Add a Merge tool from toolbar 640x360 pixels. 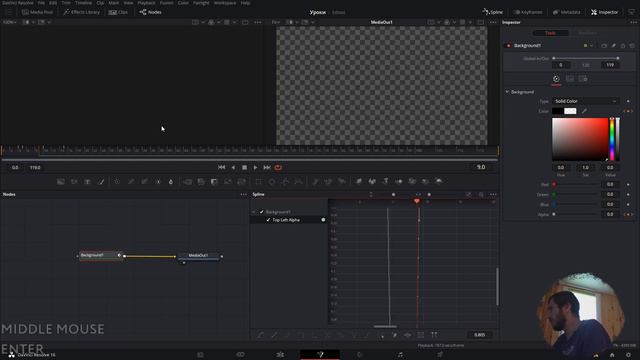click(x=188, y=182)
